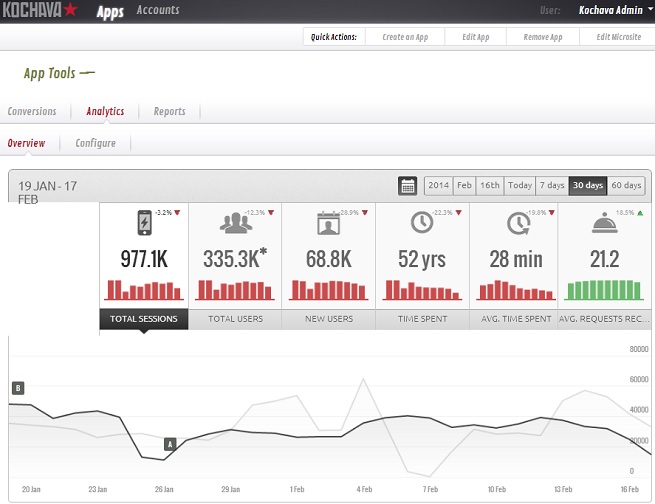Image resolution: width=655 pixels, height=504 pixels.
Task: Click the green sparkline under 21.2
Action: tap(604, 290)
